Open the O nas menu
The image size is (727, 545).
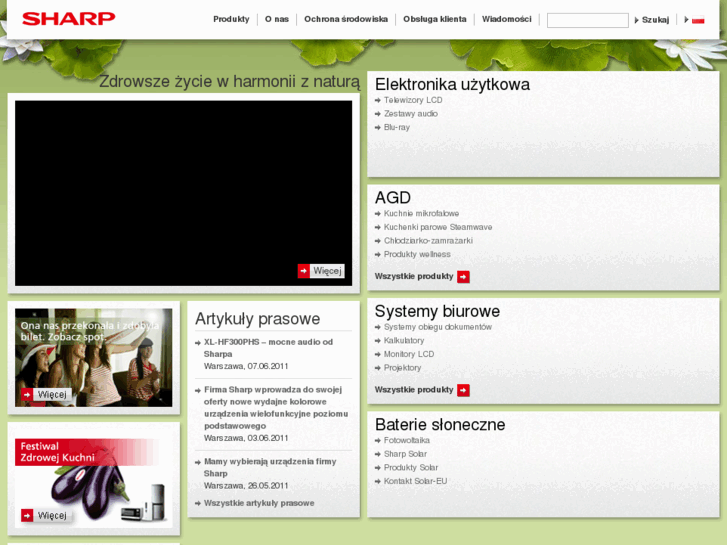[x=277, y=19]
